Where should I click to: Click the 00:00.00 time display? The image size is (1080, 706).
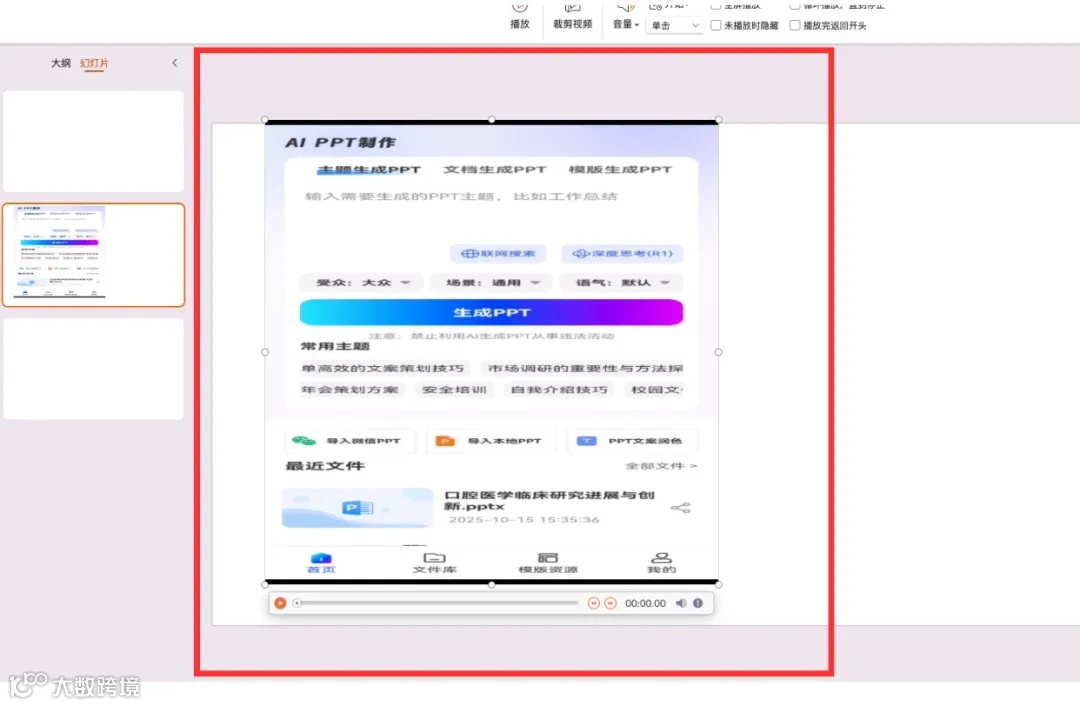pyautogui.click(x=645, y=603)
